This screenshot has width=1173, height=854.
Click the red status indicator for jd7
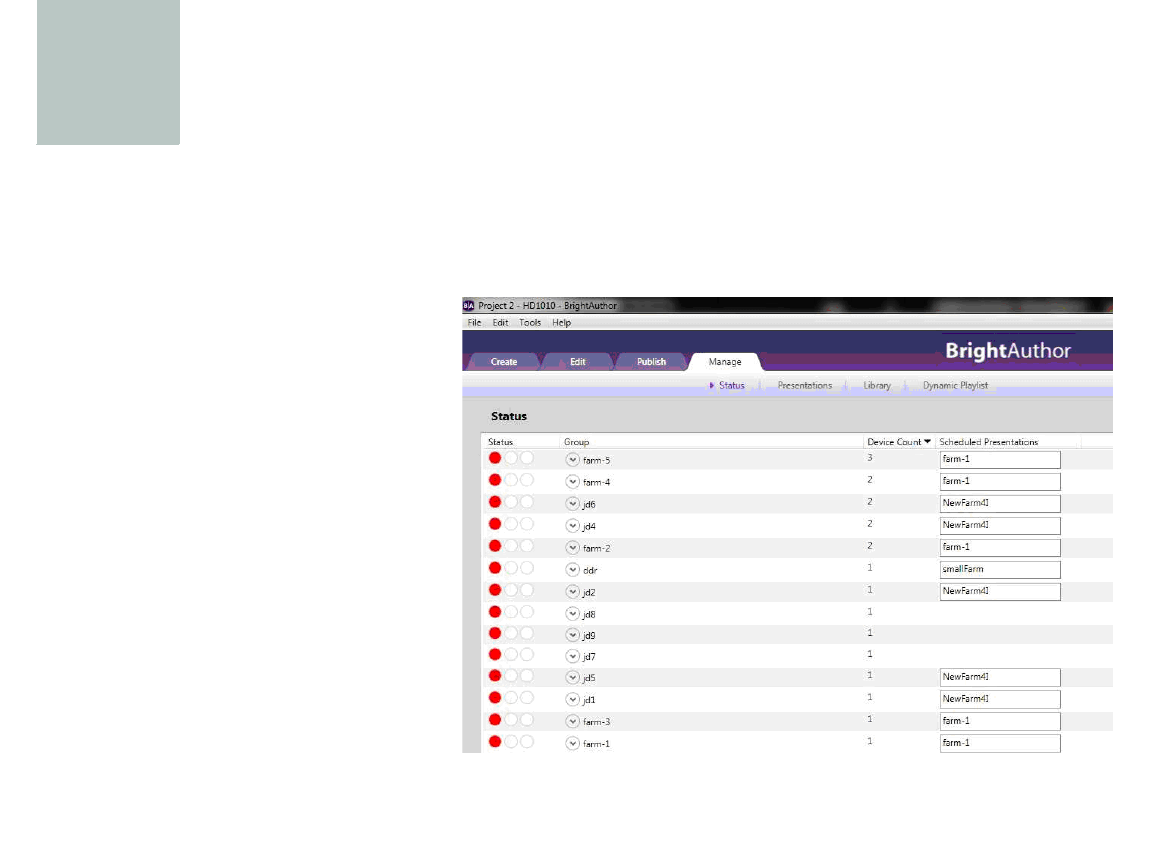pos(495,654)
